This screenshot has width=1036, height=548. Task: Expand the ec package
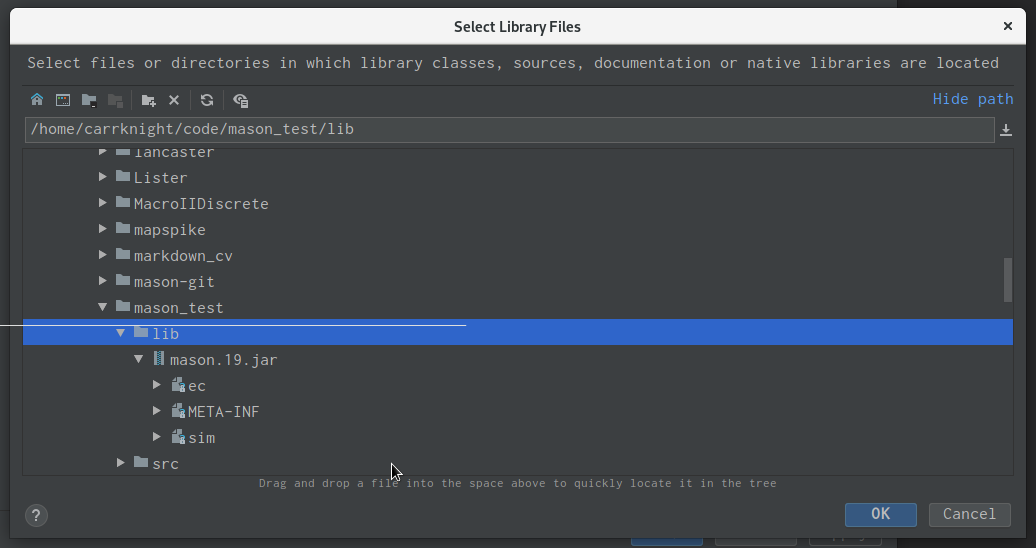point(157,385)
